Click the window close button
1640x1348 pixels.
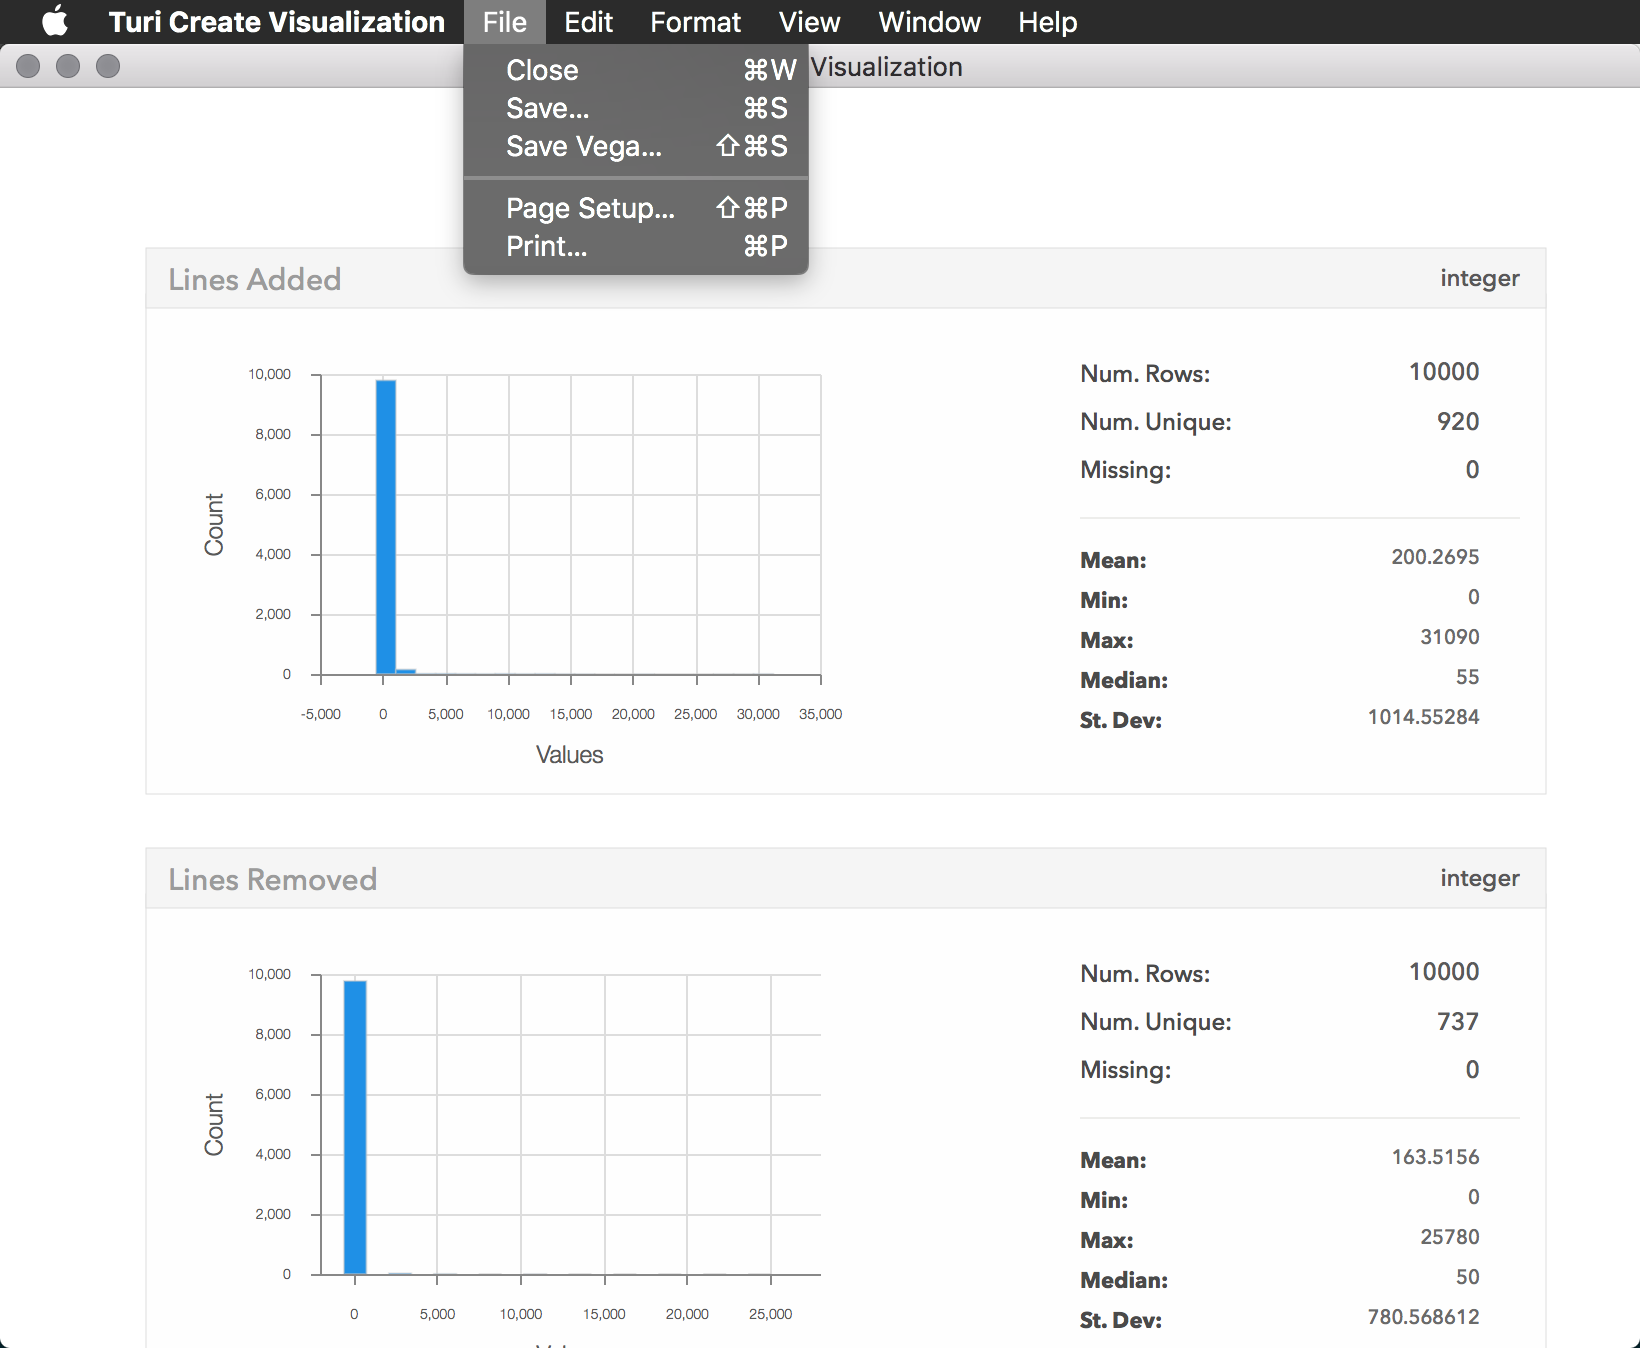click(28, 66)
